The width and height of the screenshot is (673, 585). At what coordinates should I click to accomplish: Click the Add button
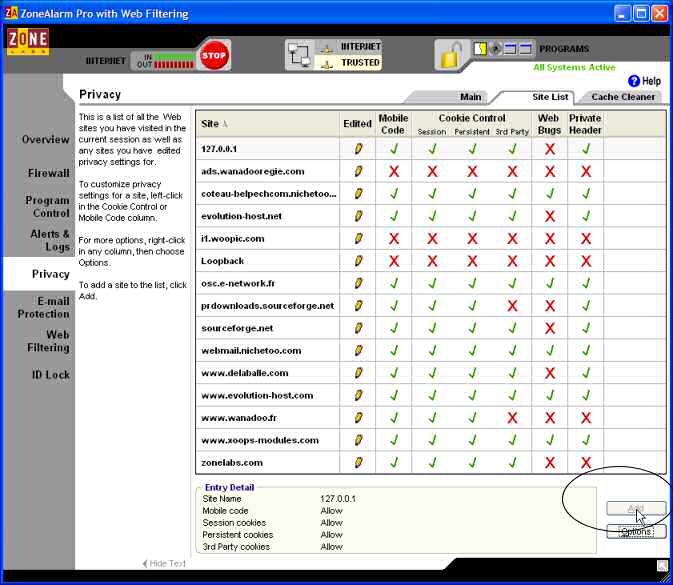point(636,508)
